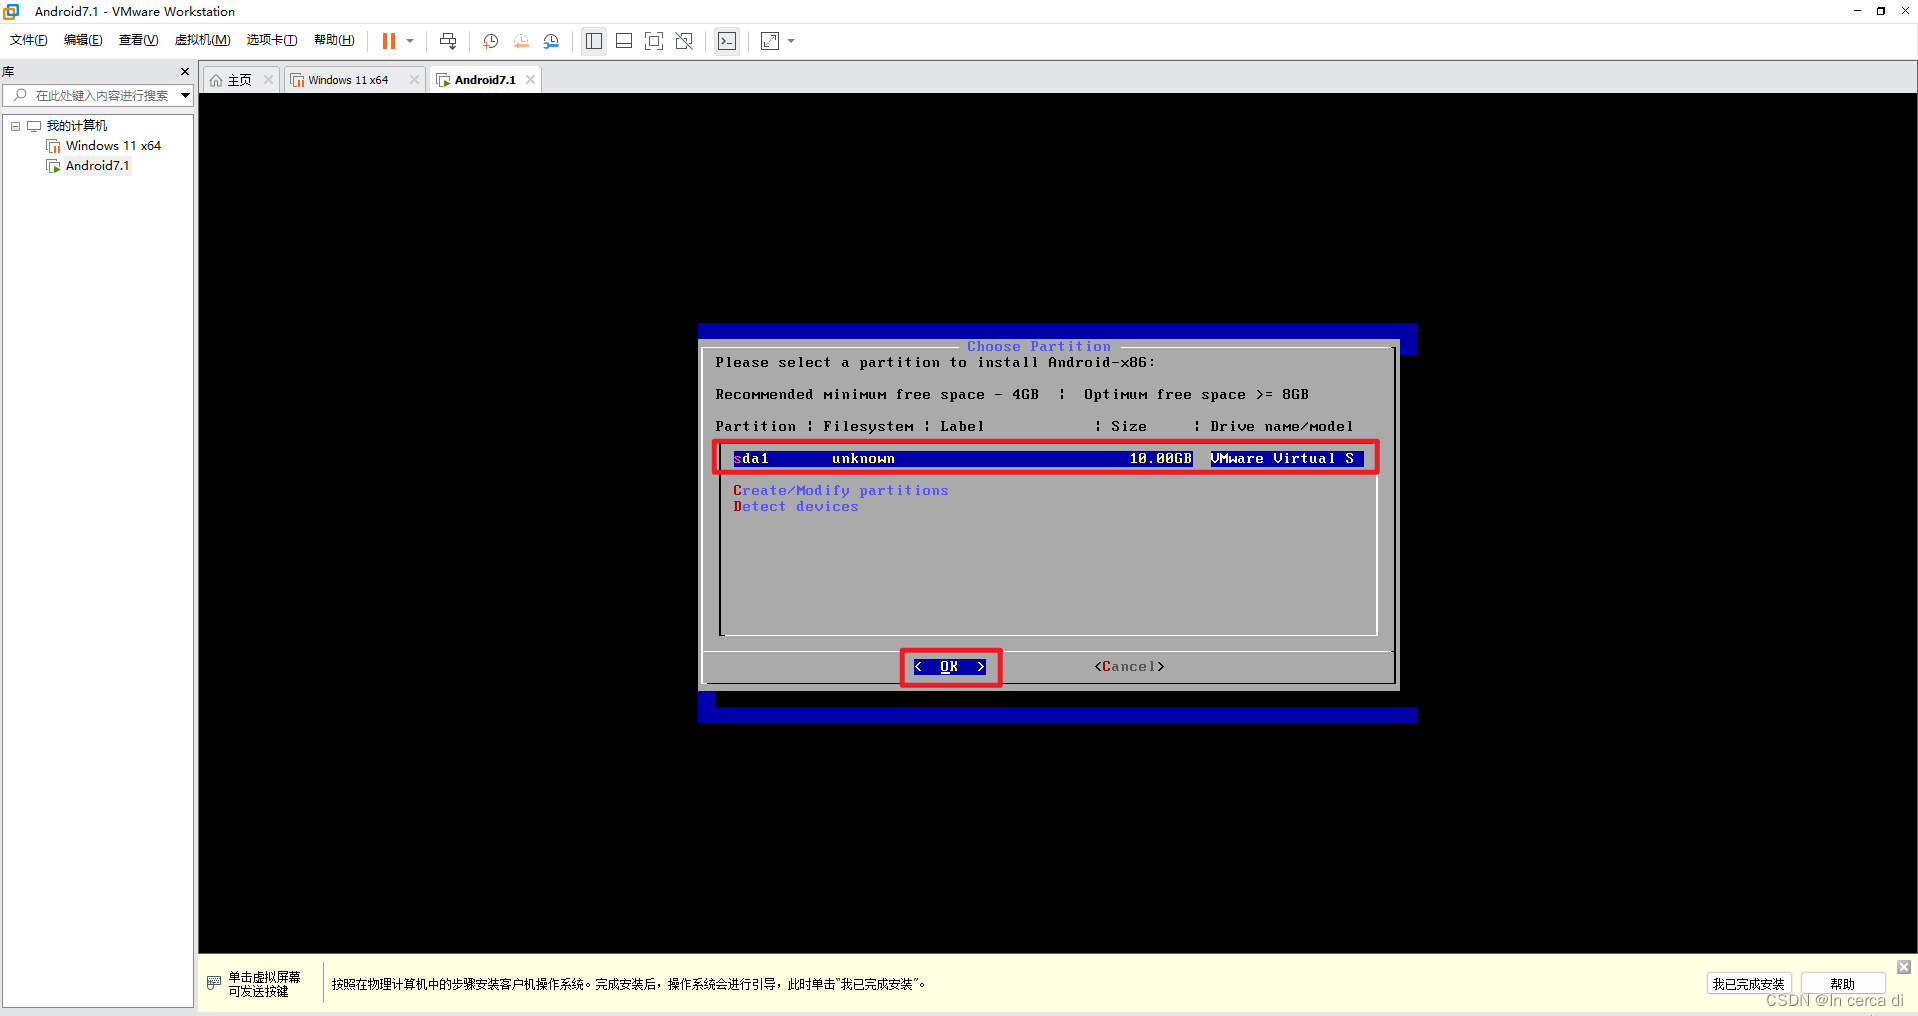
Task: Toggle the console view icon
Action: click(727, 41)
